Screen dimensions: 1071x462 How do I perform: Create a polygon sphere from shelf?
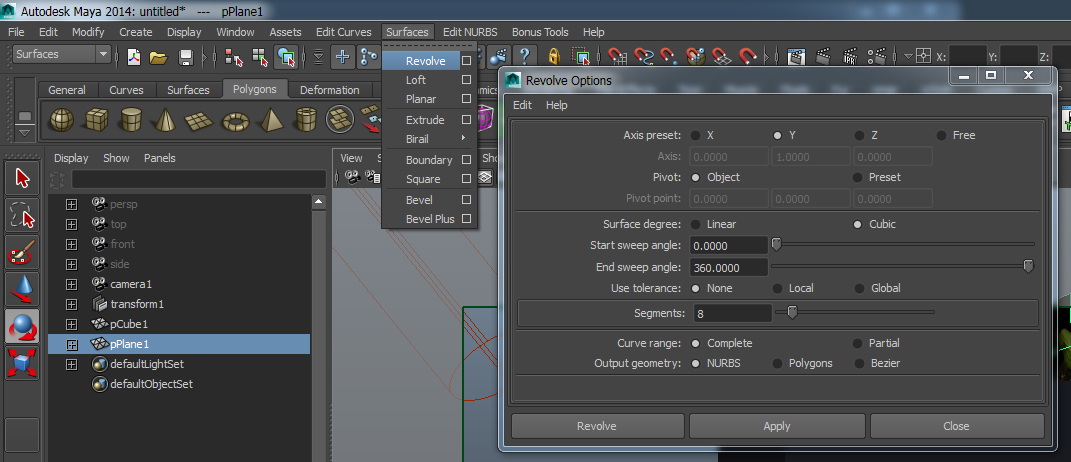click(x=61, y=120)
